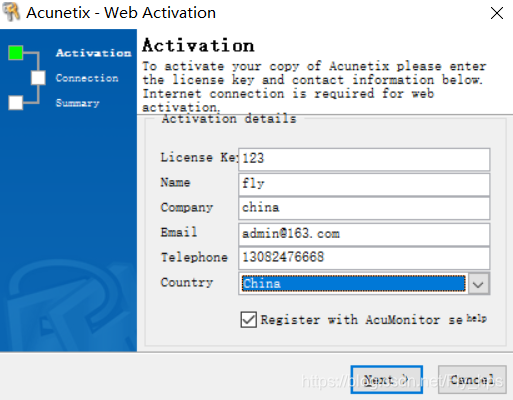Click the Activation heading text

pyautogui.click(x=198, y=46)
